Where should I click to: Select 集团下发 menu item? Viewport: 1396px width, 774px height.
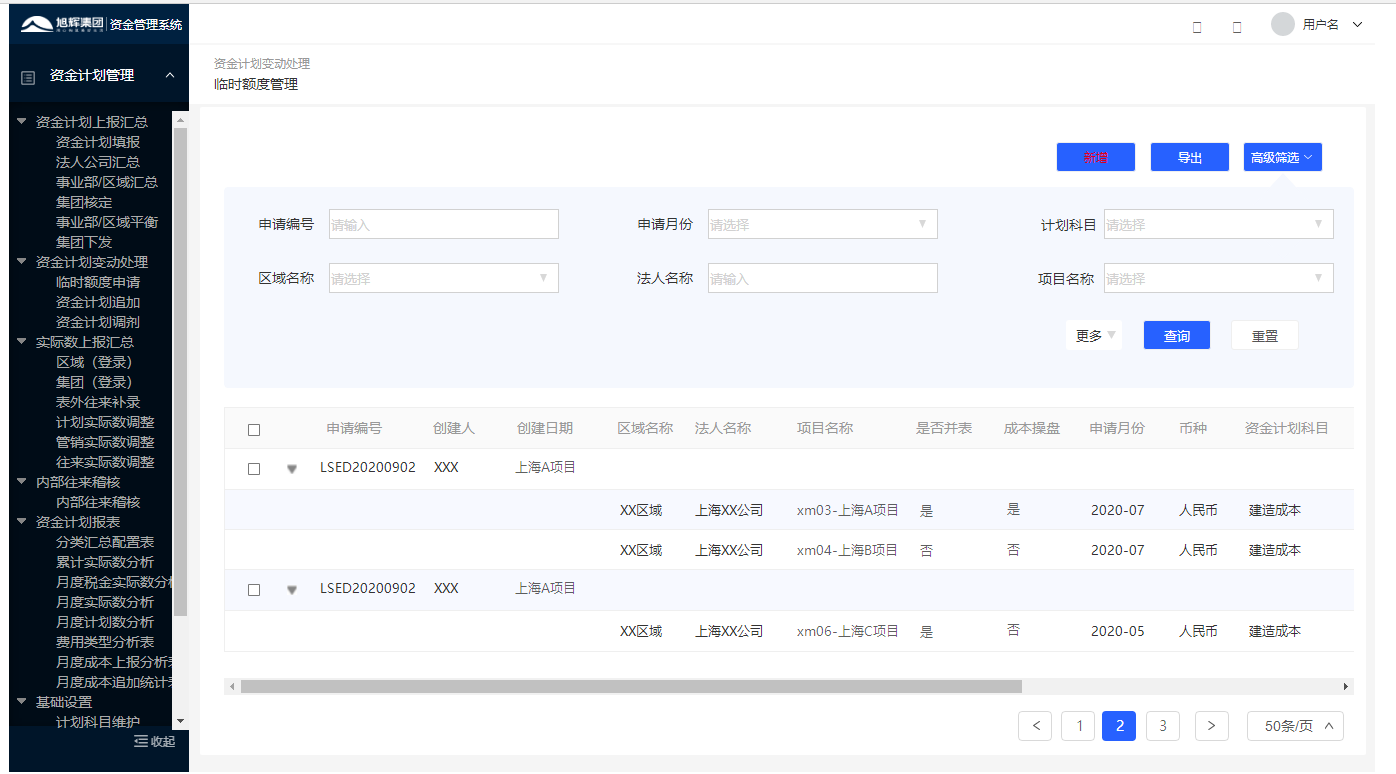[x=84, y=242]
